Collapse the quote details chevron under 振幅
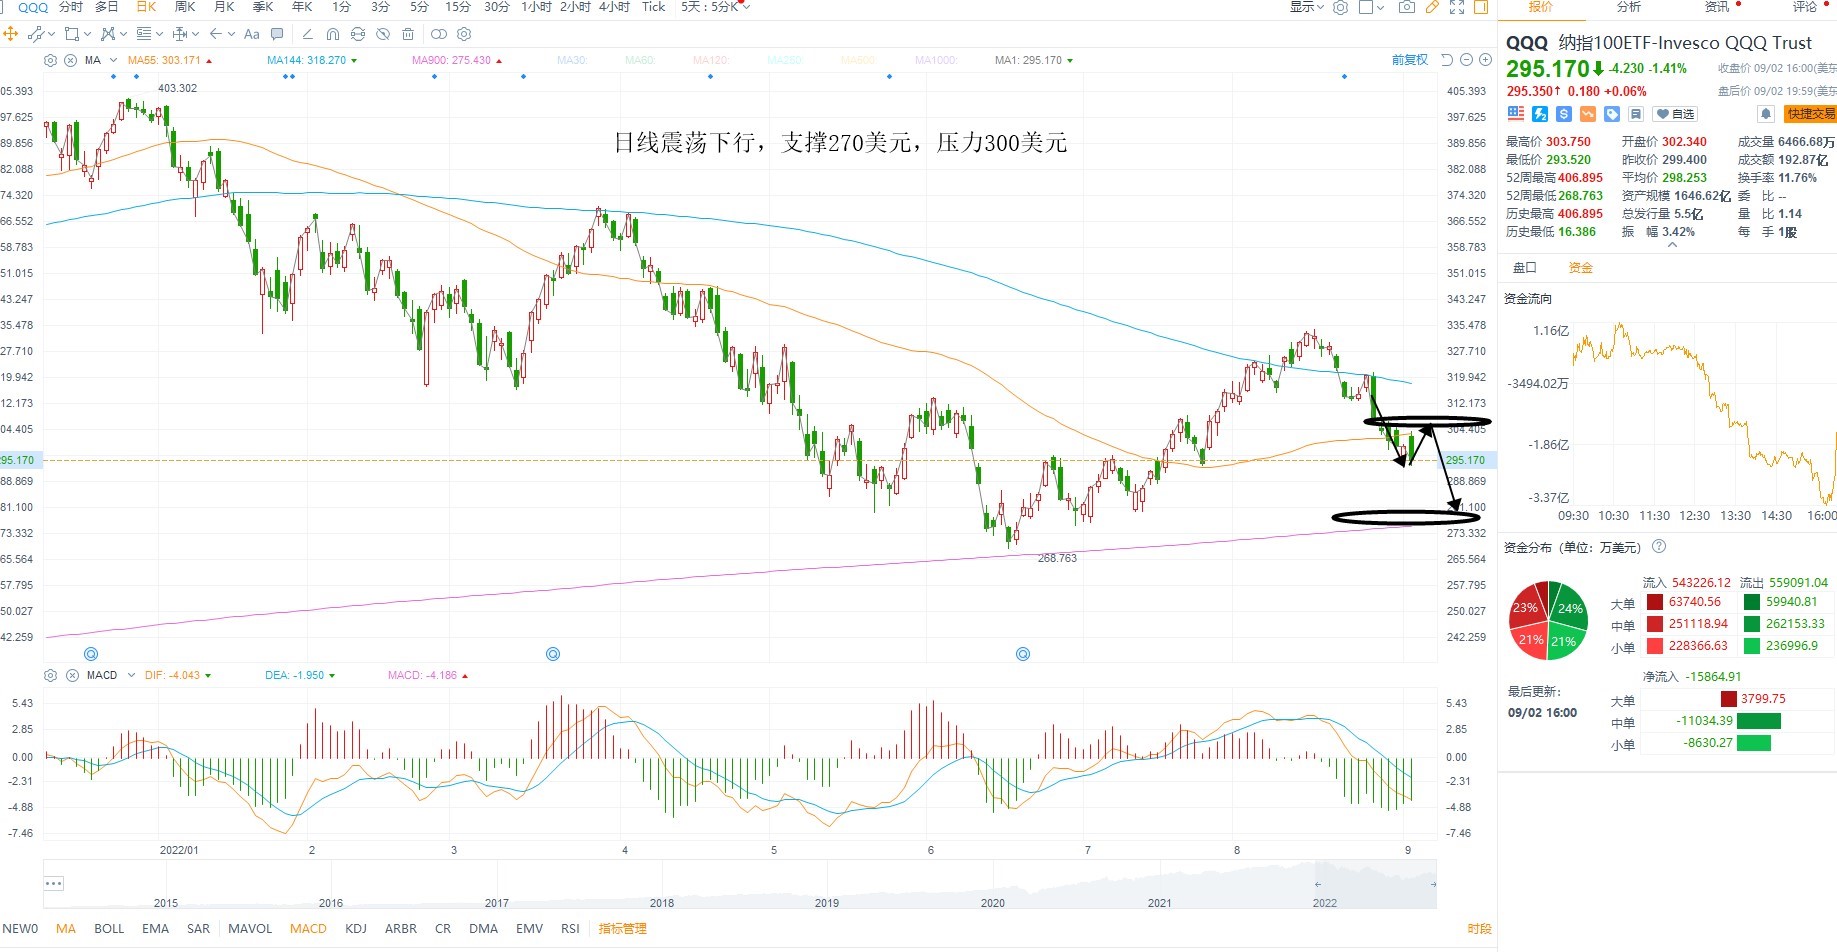This screenshot has width=1837, height=952. (1672, 245)
